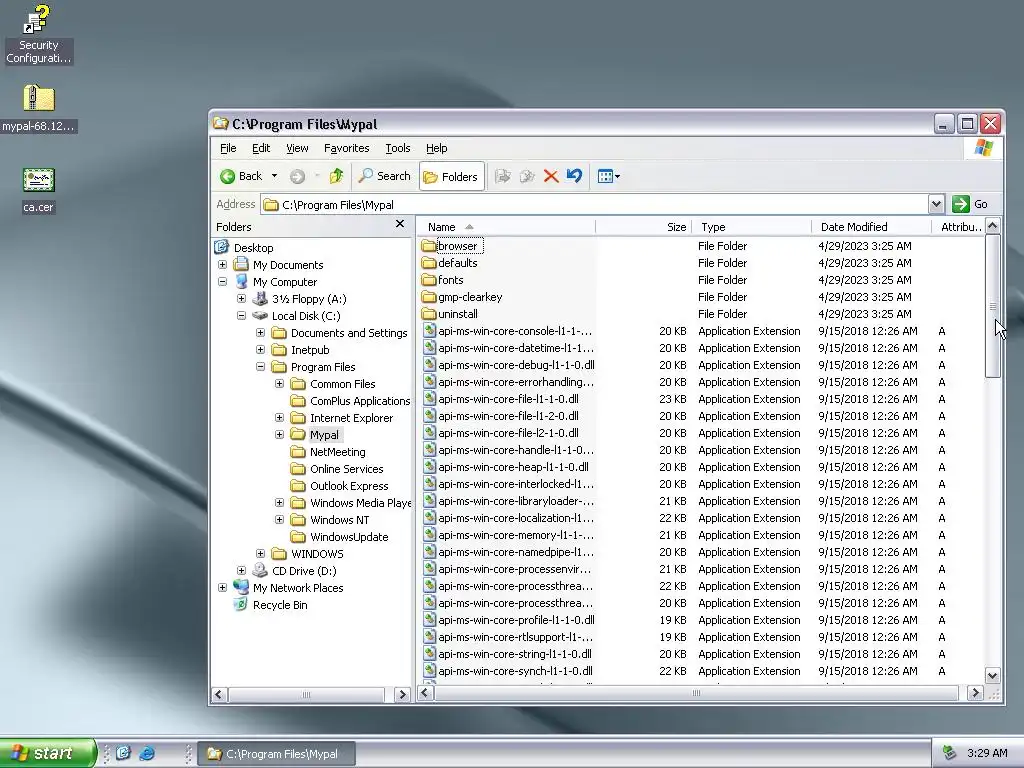This screenshot has width=1024, height=768.
Task: Select api-ms-win-core-profile-l1-1-0.dll file
Action: tap(516, 620)
